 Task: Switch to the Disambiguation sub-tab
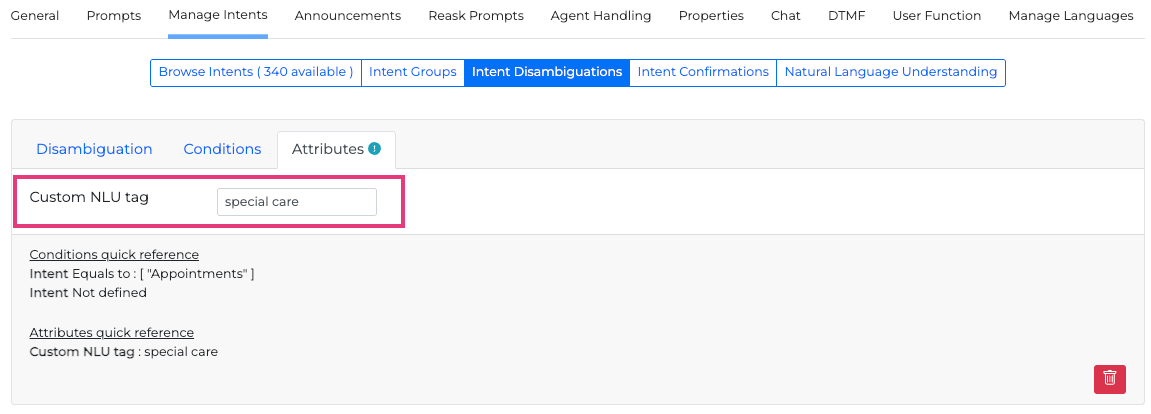point(94,149)
